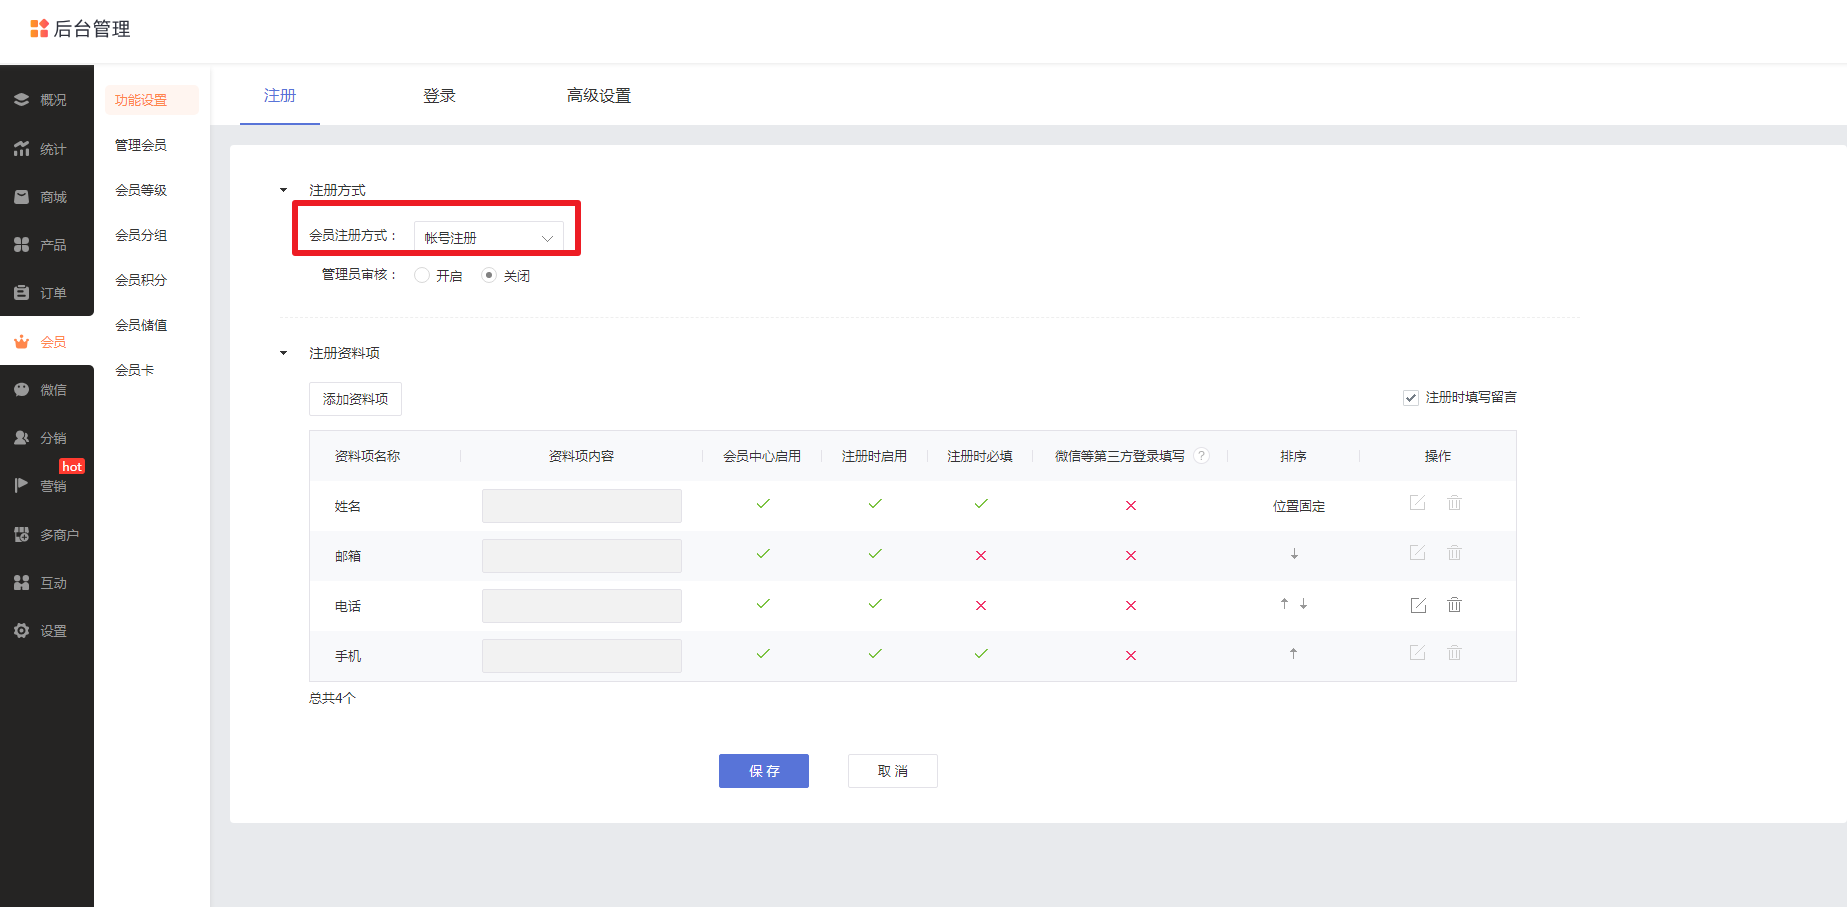Viewport: 1847px width, 907px height.
Task: Select 关闭 for 管理员审核
Action: click(489, 275)
